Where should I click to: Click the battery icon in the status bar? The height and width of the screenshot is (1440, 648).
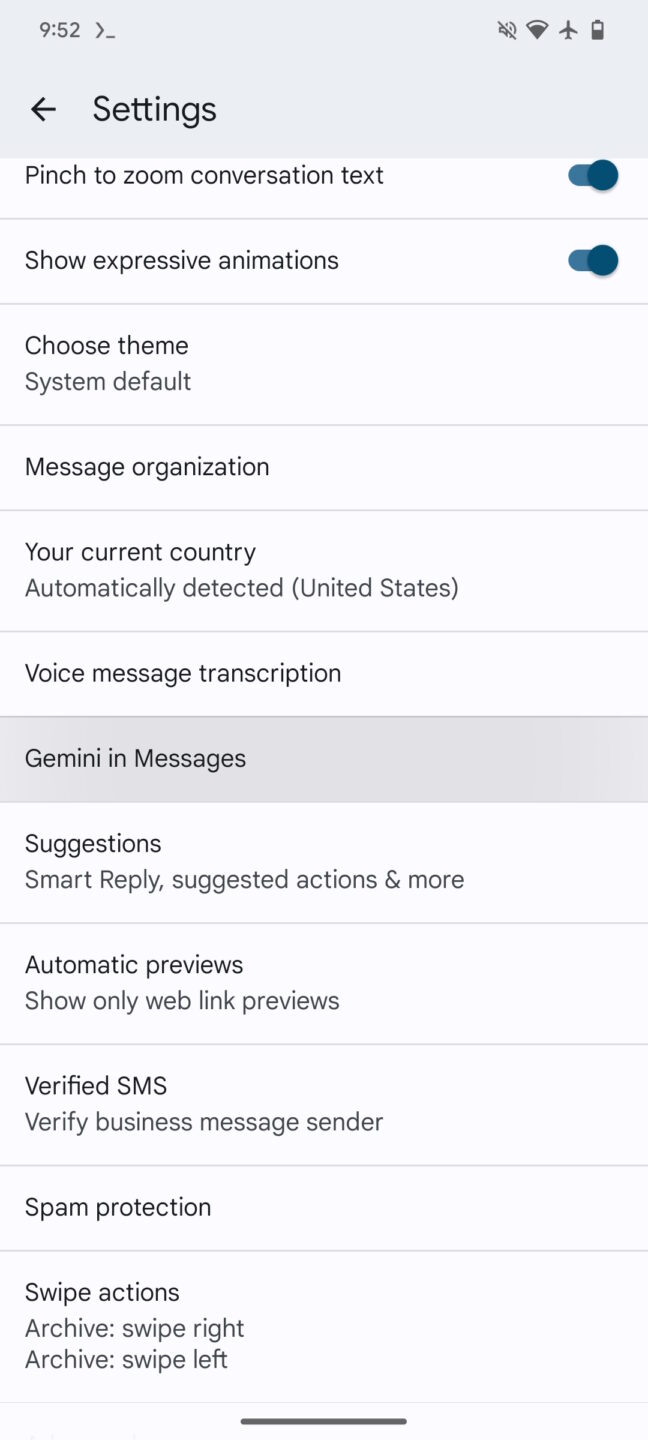pyautogui.click(x=598, y=30)
